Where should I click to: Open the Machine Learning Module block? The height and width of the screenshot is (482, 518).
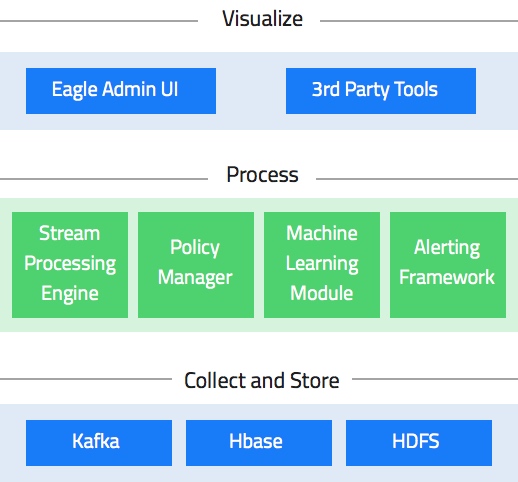pyautogui.click(x=322, y=265)
